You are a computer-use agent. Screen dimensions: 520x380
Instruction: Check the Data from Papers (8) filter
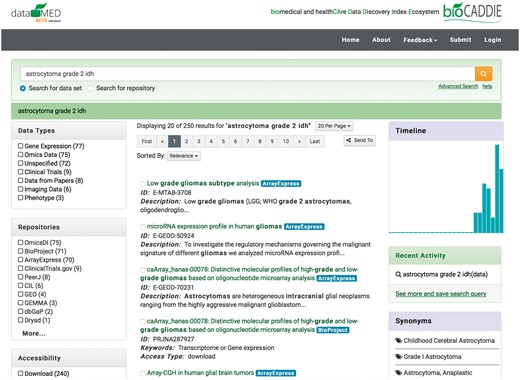tap(20, 180)
